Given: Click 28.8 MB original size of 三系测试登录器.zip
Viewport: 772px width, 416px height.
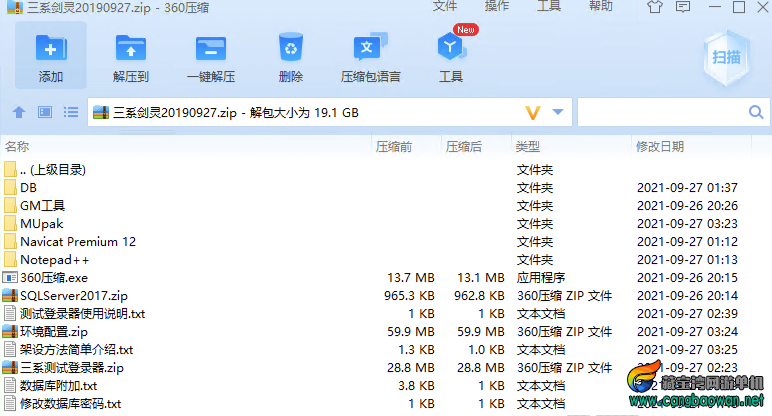Looking at the screenshot, I should coord(411,368).
